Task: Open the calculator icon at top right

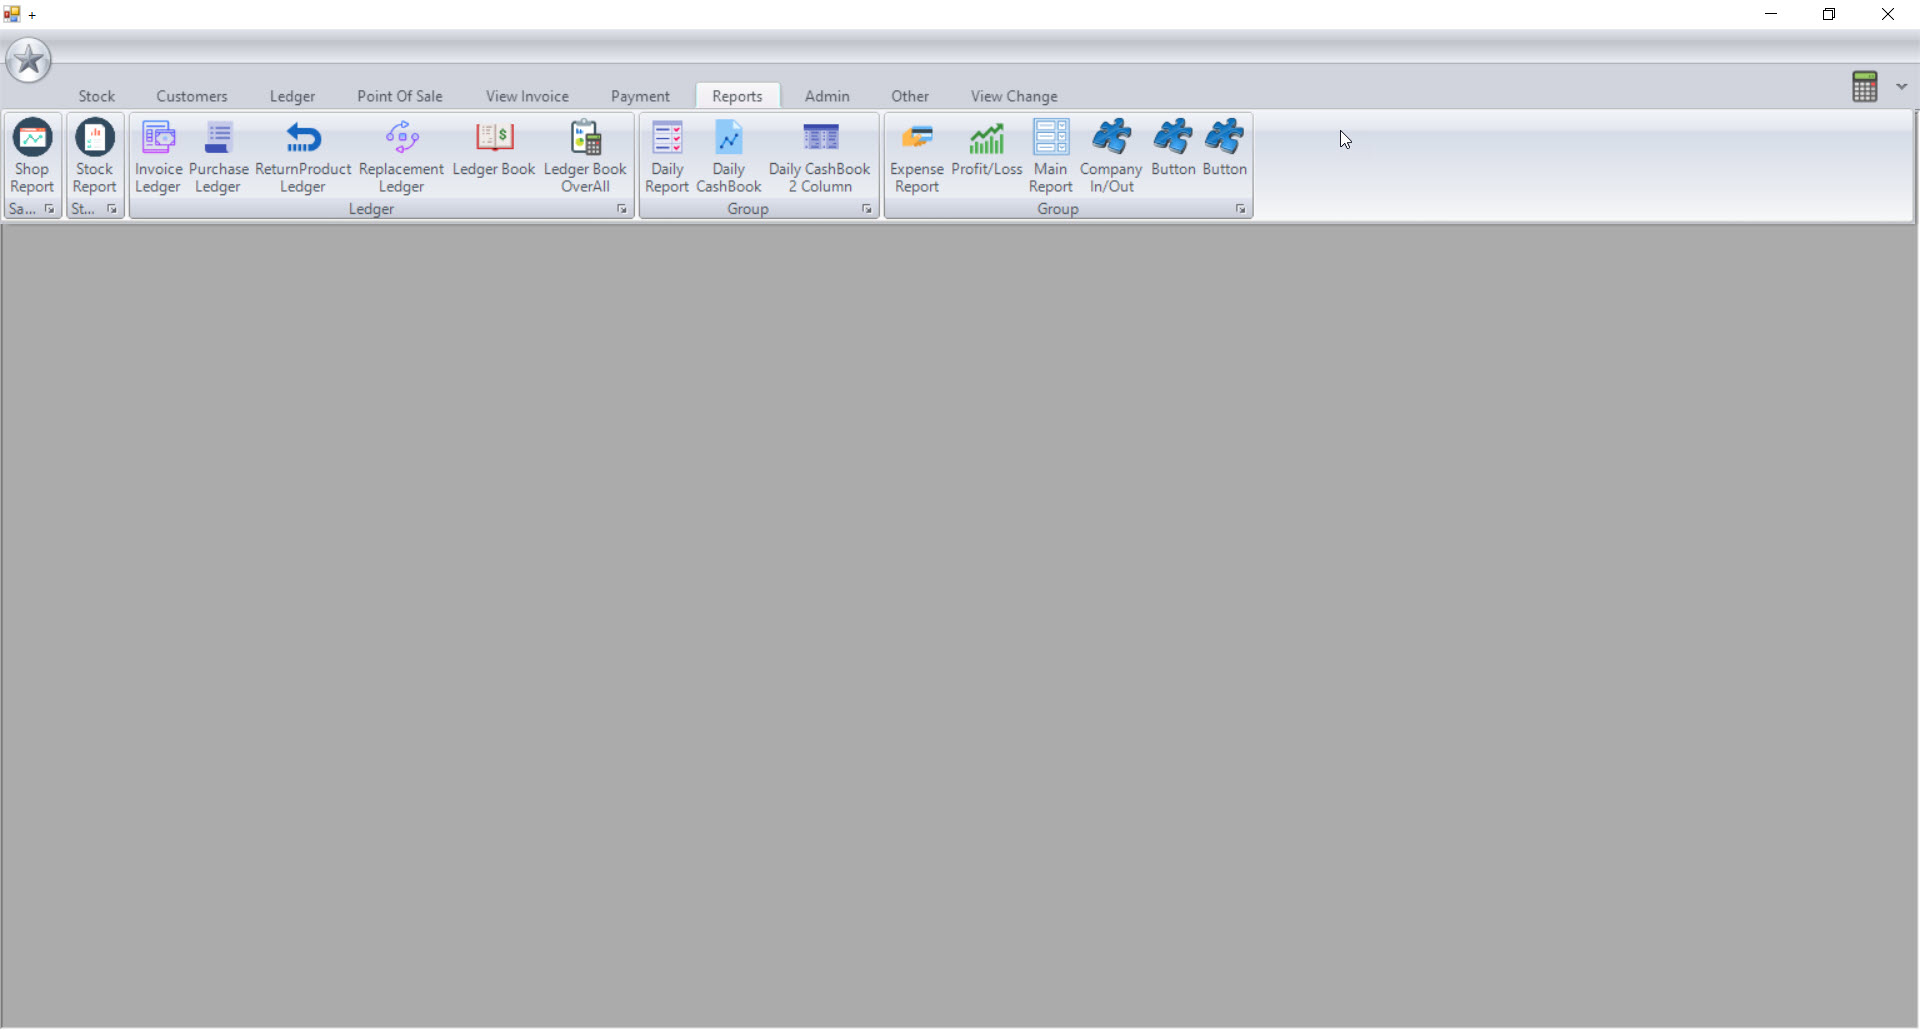Action: coord(1864,87)
